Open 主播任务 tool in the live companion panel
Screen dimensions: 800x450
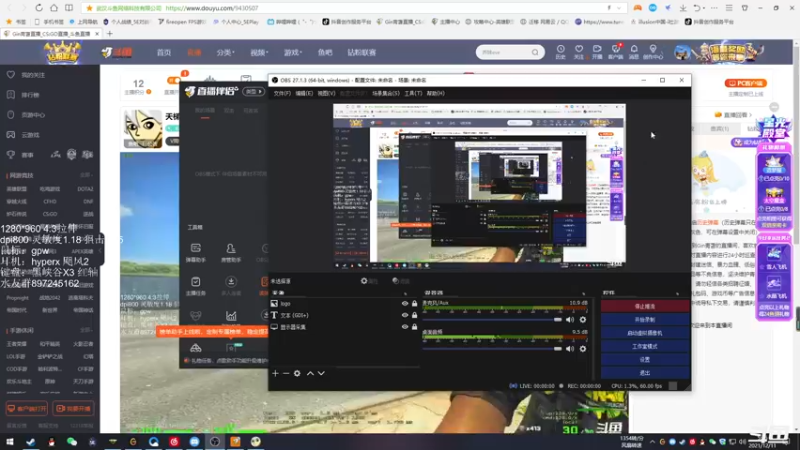coord(195,286)
